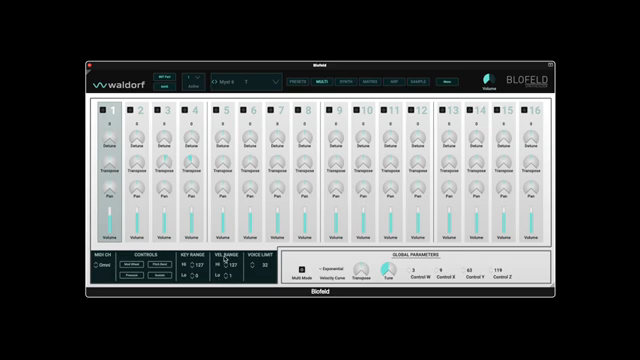Image resolution: width=640 pixels, height=360 pixels.
Task: Click the Transpose knob of part 4
Action: 191,162
